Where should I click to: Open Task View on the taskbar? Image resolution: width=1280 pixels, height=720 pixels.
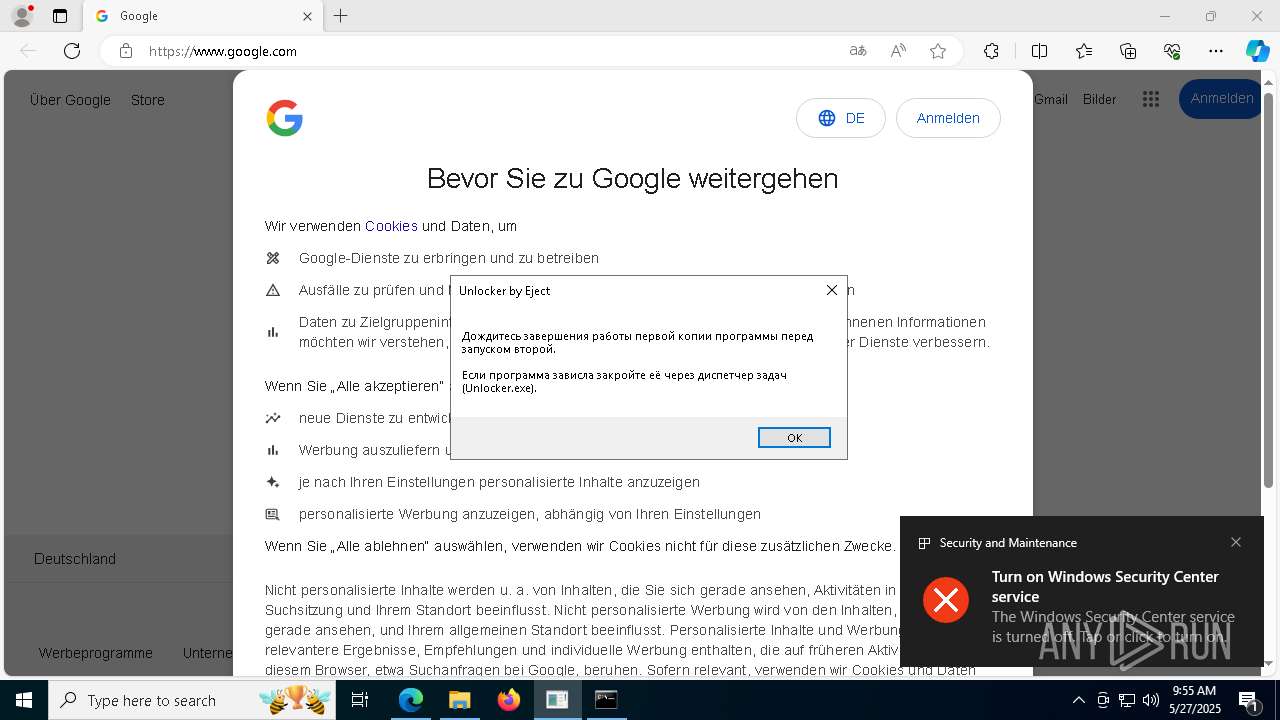point(361,700)
